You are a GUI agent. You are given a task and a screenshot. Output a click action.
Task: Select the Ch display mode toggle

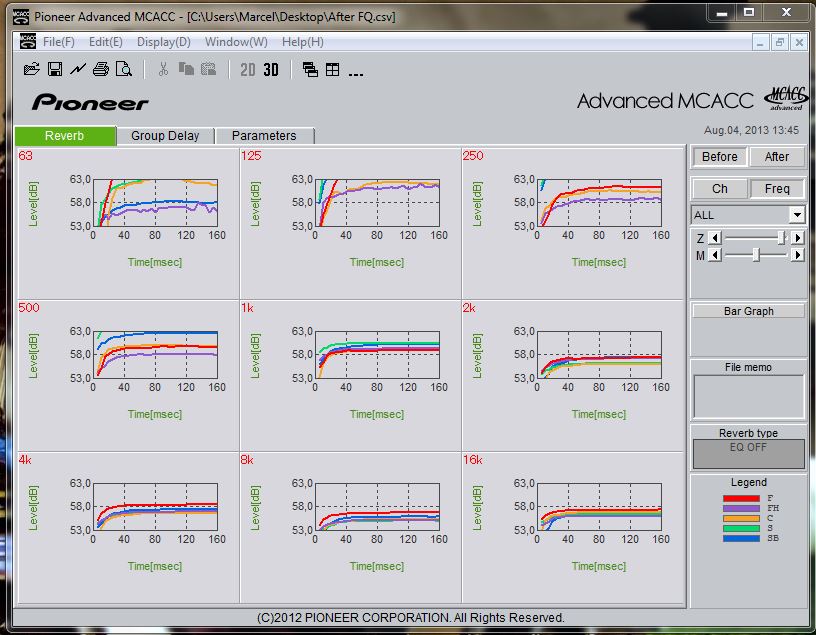[x=719, y=189]
